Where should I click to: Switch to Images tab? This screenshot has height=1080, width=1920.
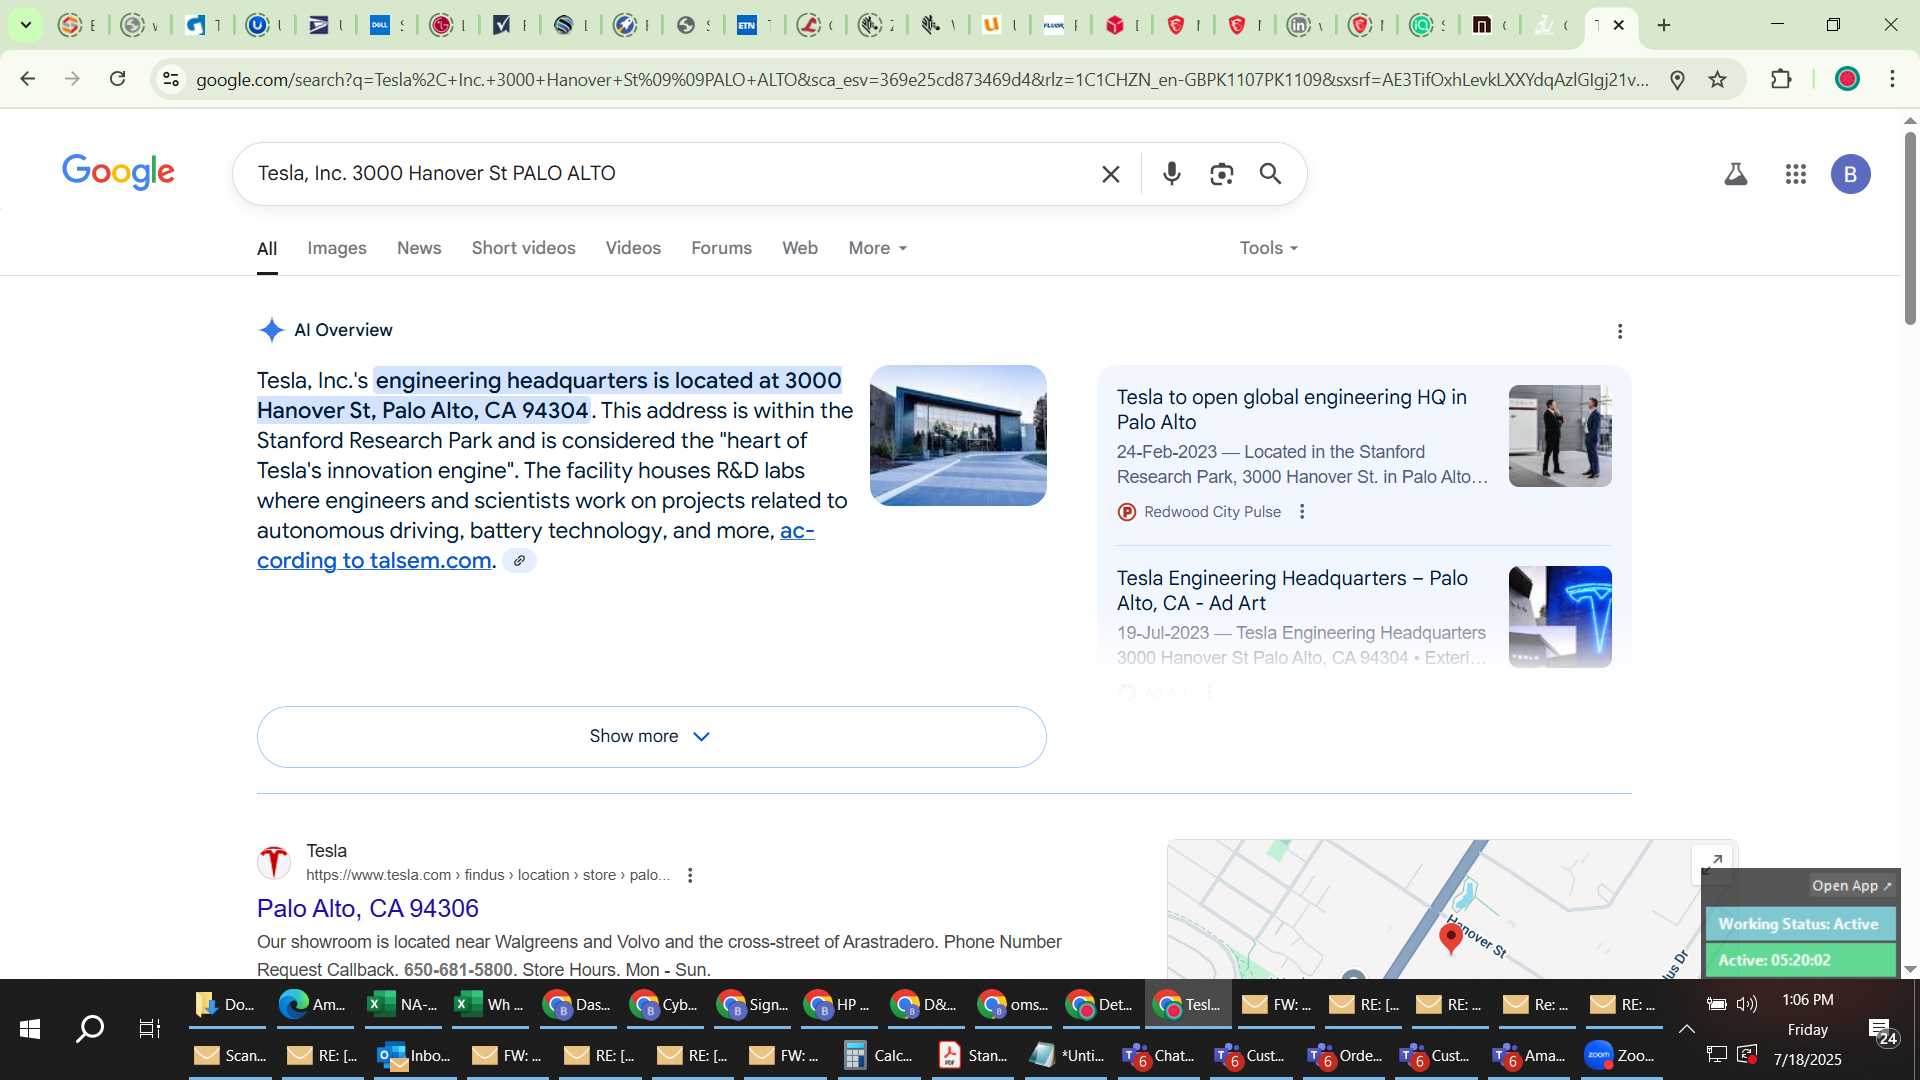[x=336, y=248]
